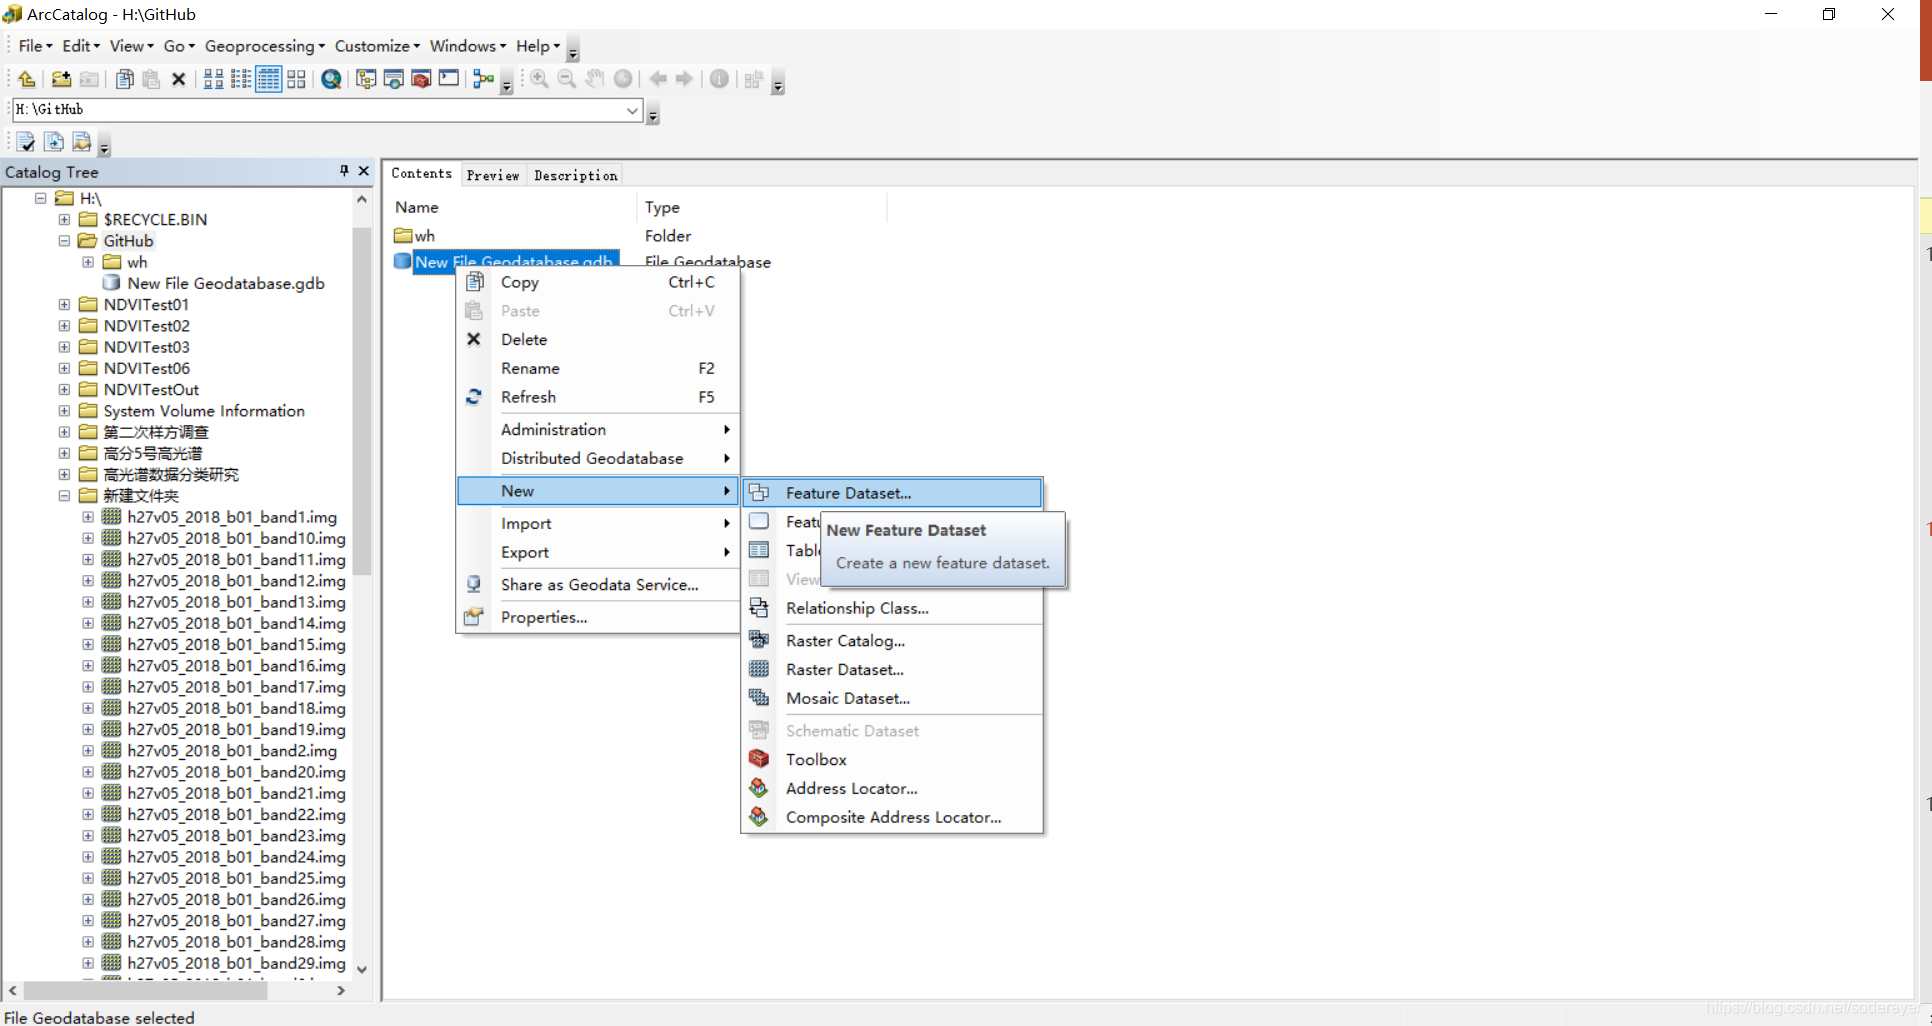Click the Catalog Tree horizontal scrollbar thumb
Image resolution: width=1932 pixels, height=1026 pixels.
point(146,991)
